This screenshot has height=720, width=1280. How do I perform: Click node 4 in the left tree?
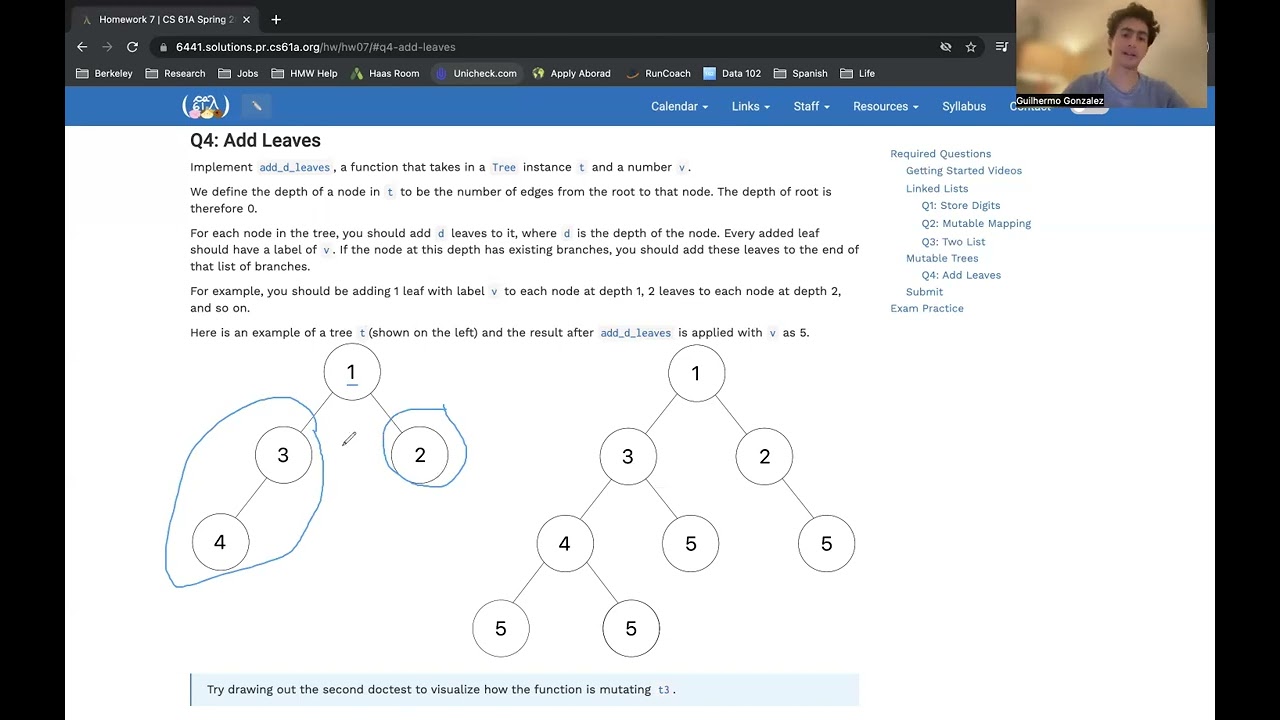coord(220,542)
